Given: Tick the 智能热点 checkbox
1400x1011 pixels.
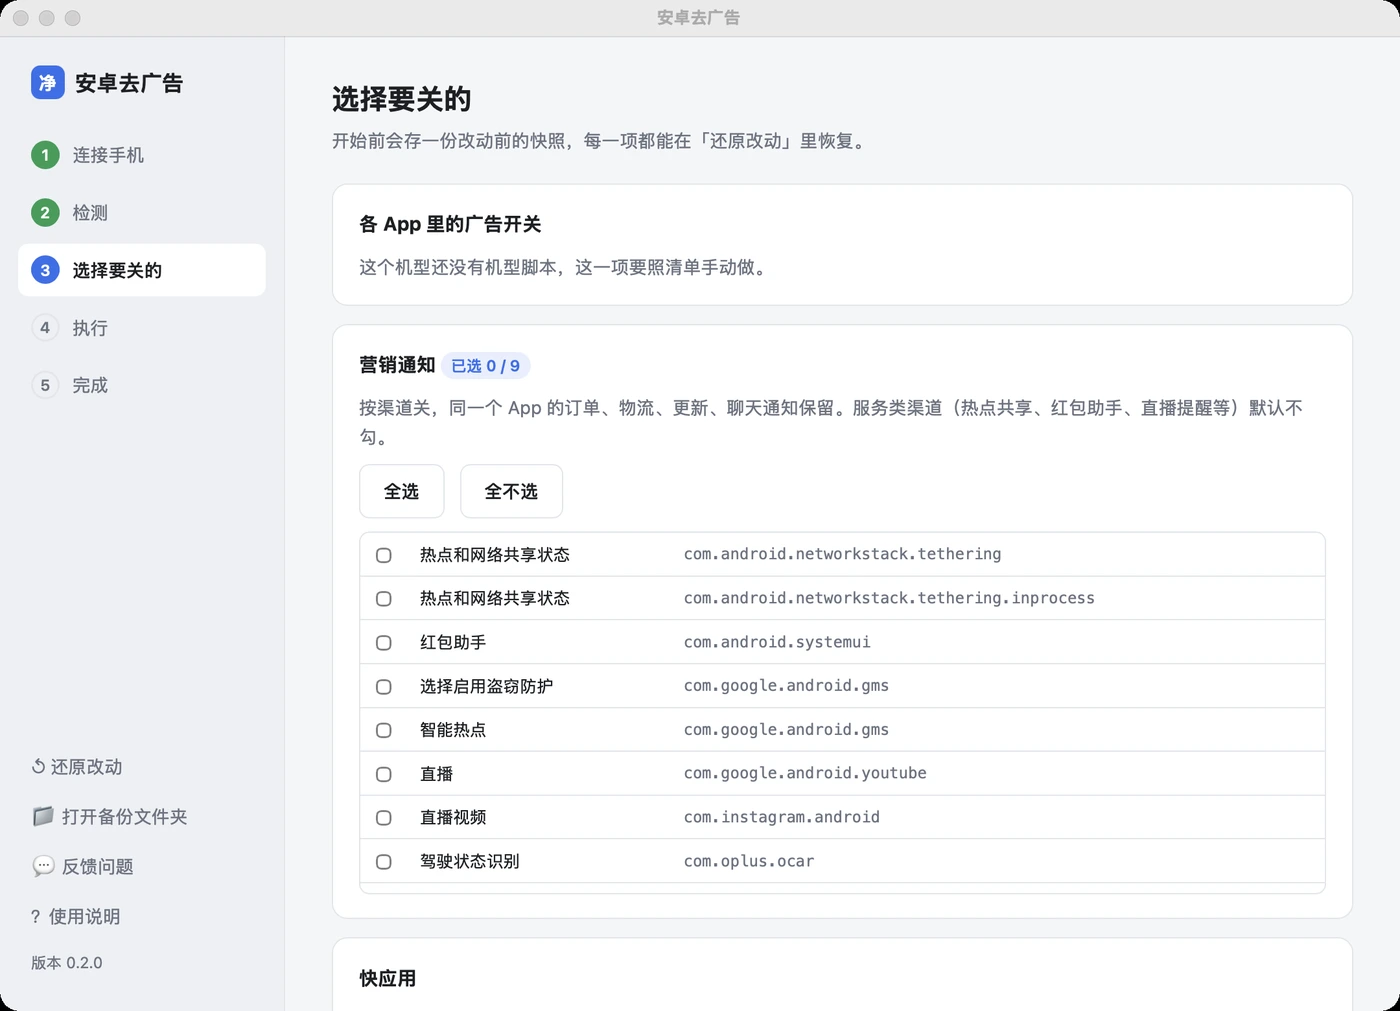Looking at the screenshot, I should 384,730.
